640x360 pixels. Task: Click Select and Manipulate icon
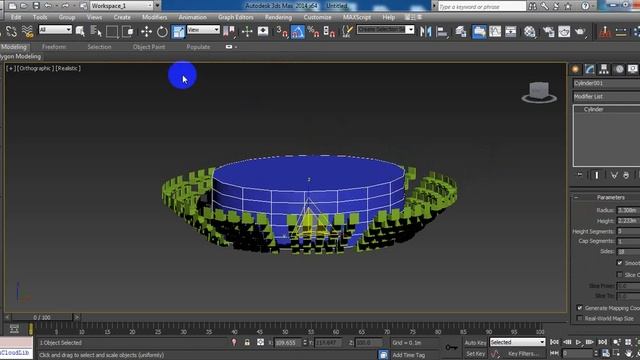(x=247, y=31)
